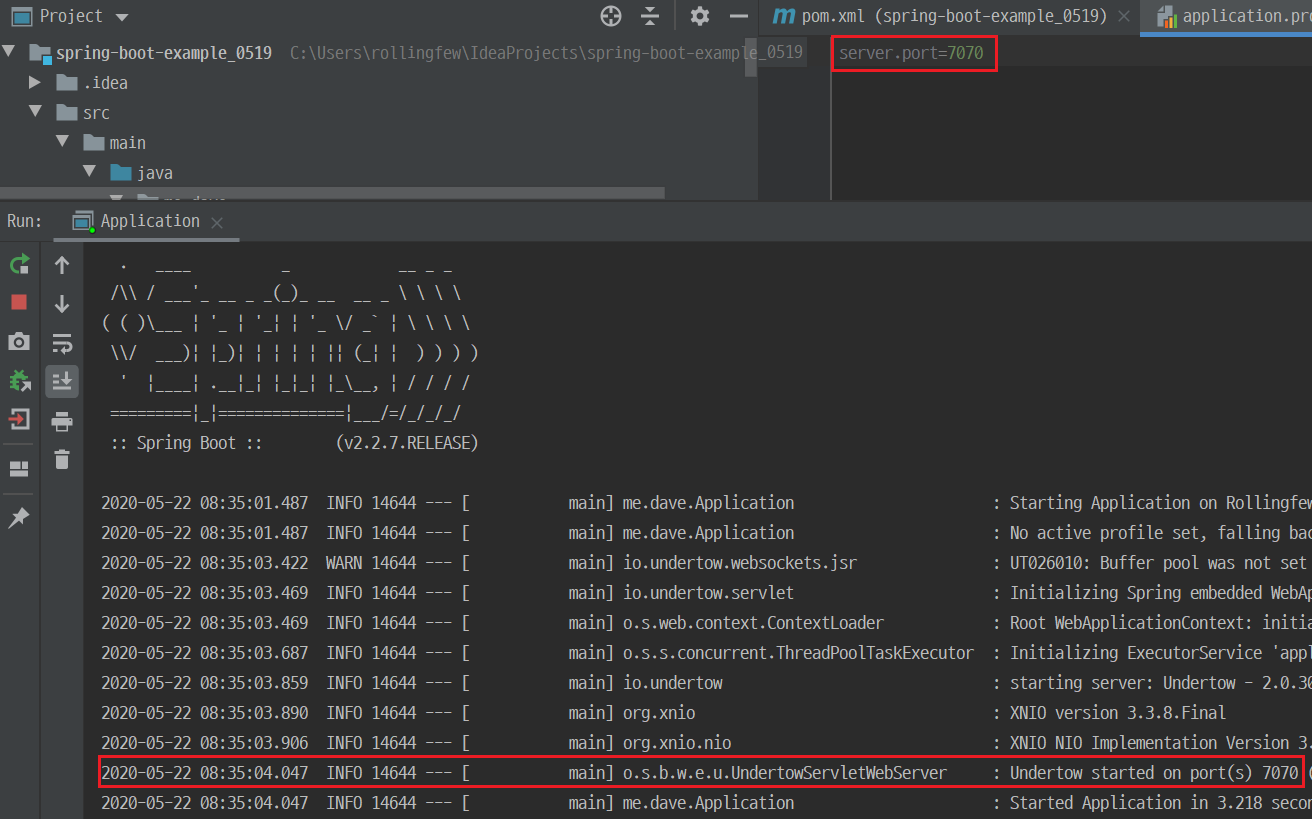This screenshot has height=819, width=1312.
Task: Collapse the main folder arrow
Action: 63,142
